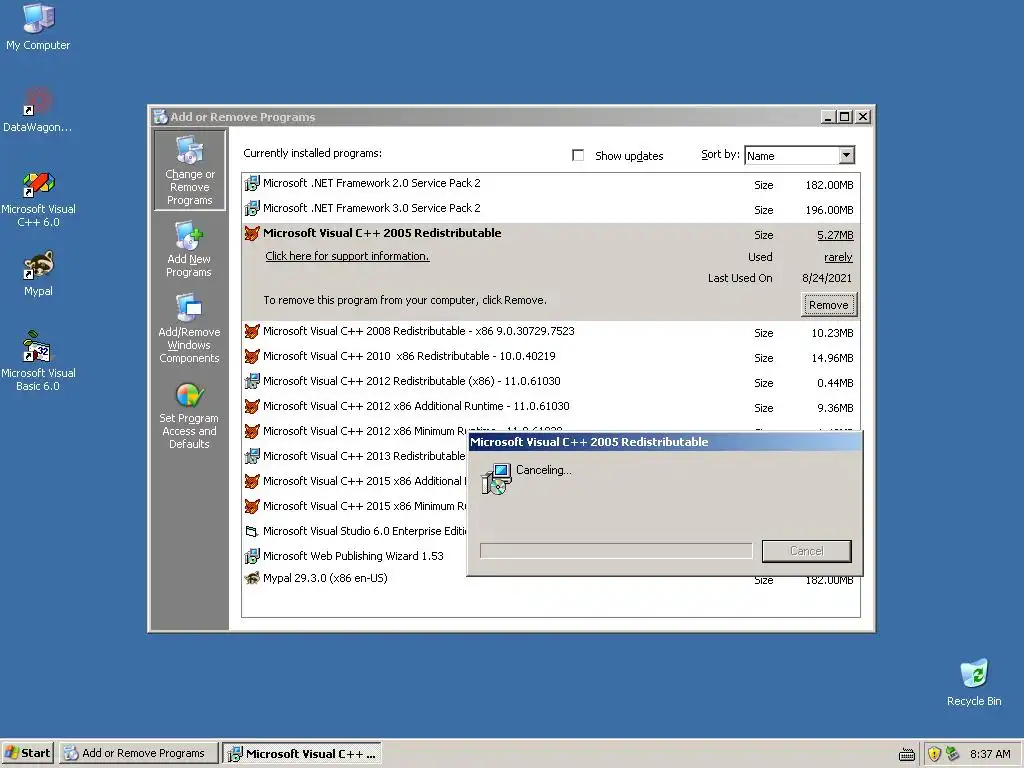The height and width of the screenshot is (768, 1024).
Task: Select Microsoft Web Publishing Wizard 1.53 entry
Action: tap(355, 556)
